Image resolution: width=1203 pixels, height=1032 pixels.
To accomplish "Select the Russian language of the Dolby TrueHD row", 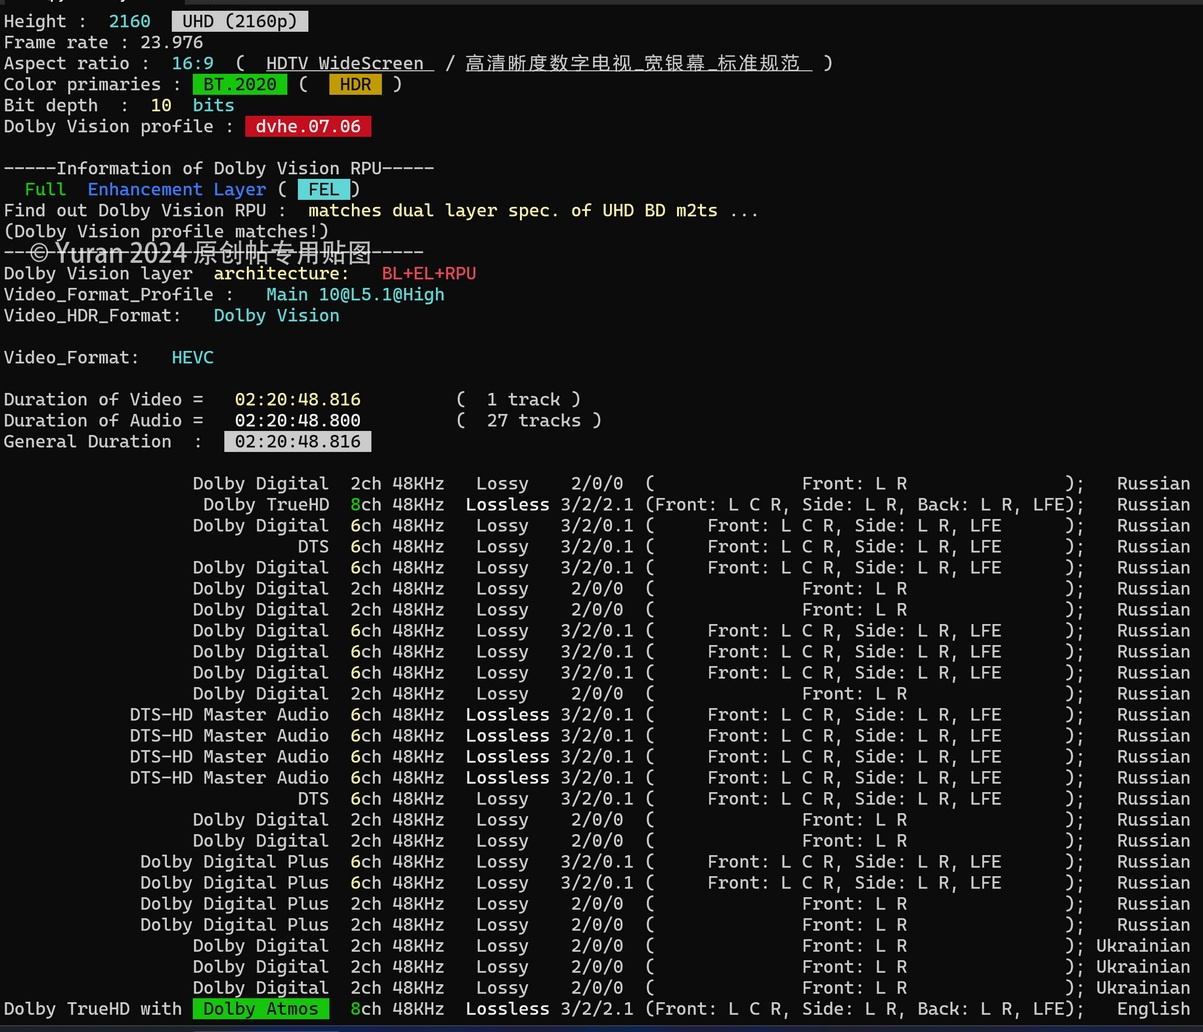I will (1154, 504).
